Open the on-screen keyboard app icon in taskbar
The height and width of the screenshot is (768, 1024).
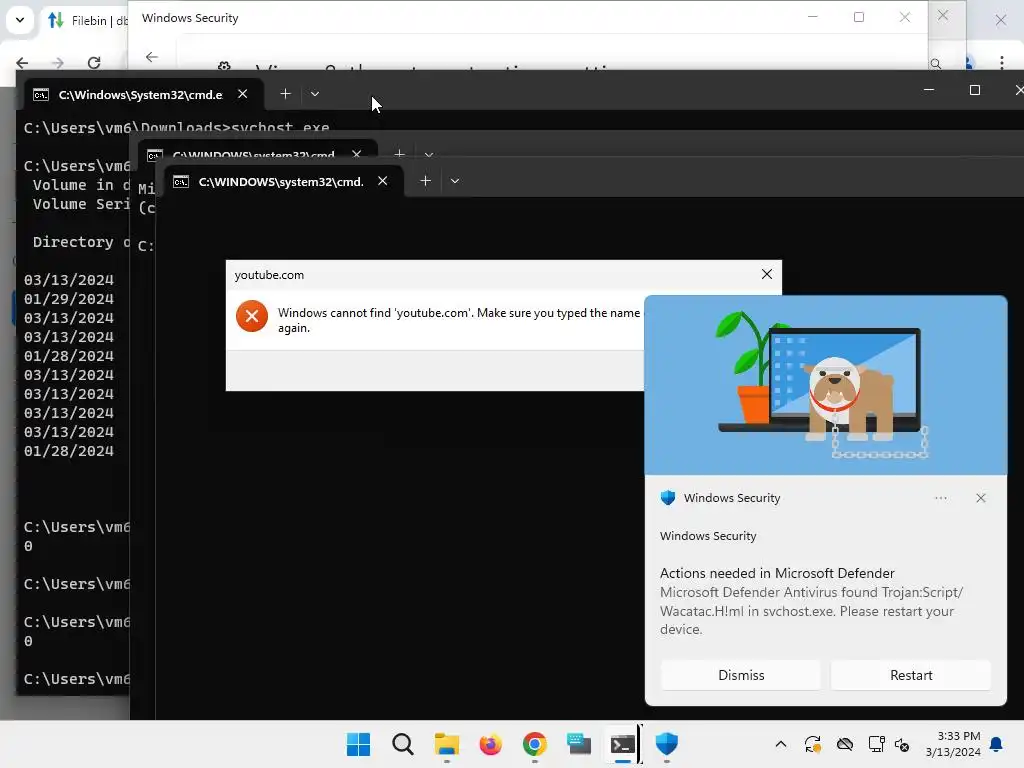[579, 744]
